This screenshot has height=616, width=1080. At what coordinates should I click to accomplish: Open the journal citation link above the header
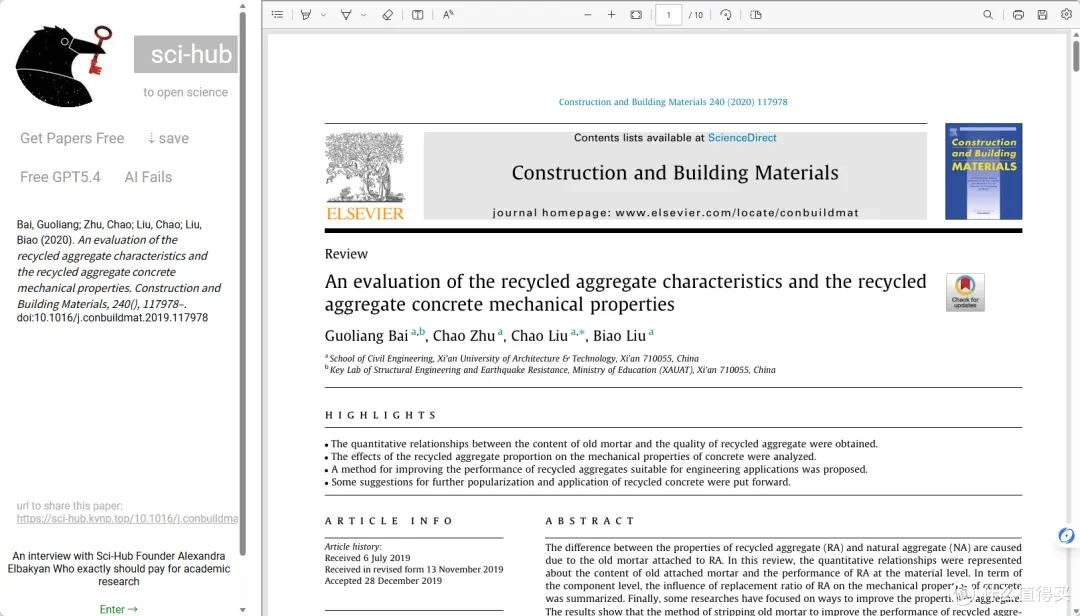[x=673, y=102]
